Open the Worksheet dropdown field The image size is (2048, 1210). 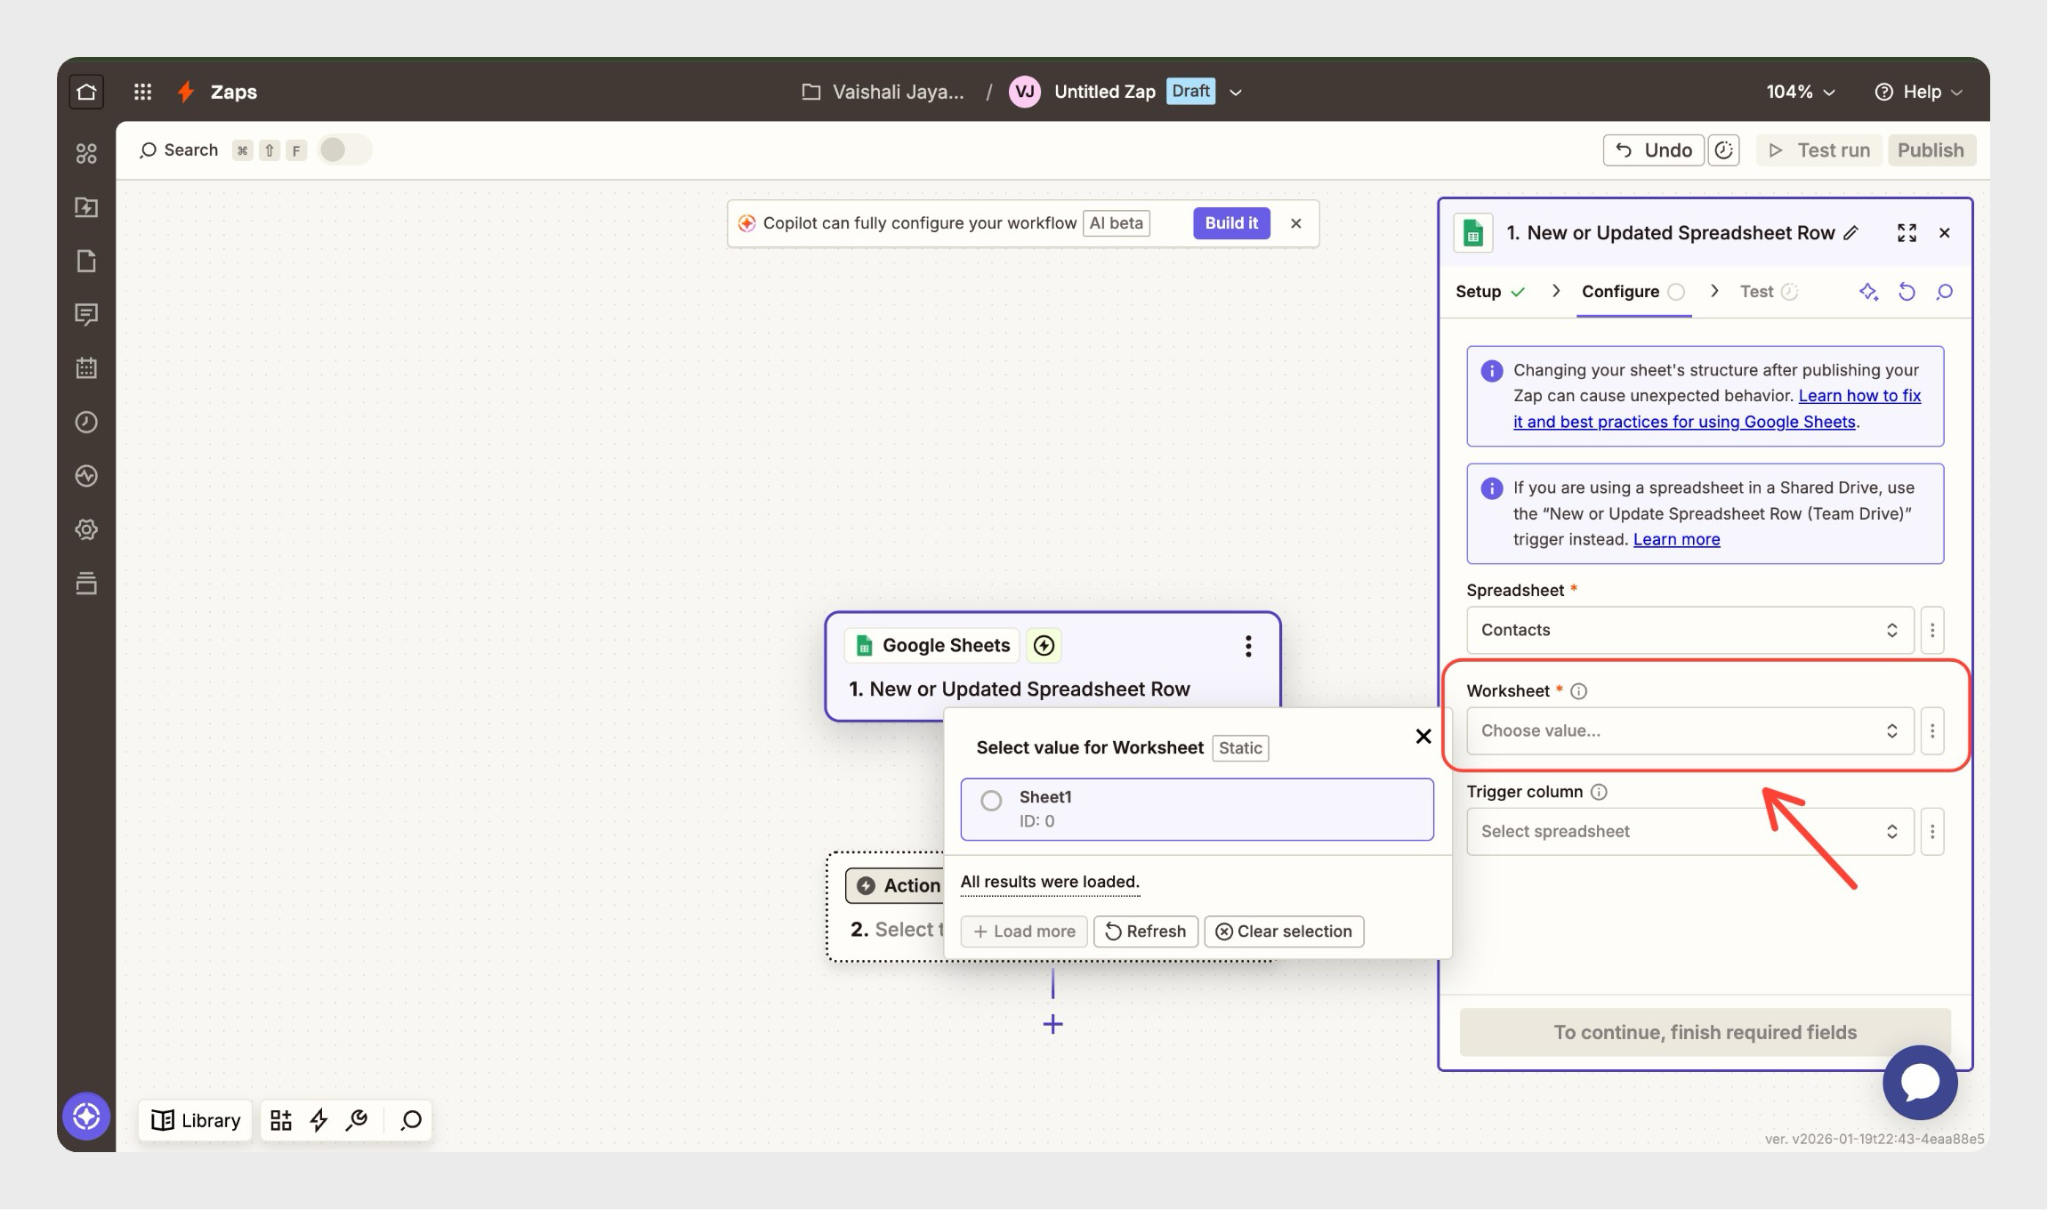click(1689, 731)
